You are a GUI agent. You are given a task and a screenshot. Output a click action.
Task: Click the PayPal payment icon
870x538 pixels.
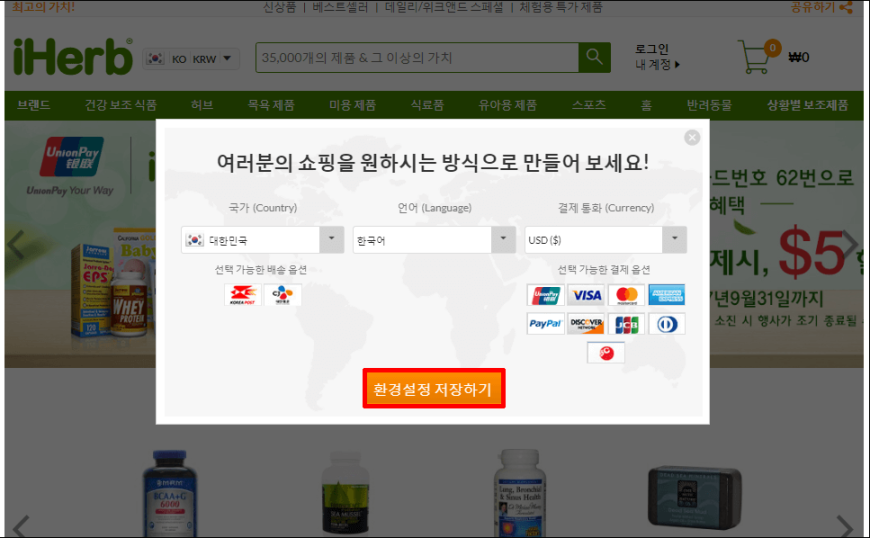[545, 324]
